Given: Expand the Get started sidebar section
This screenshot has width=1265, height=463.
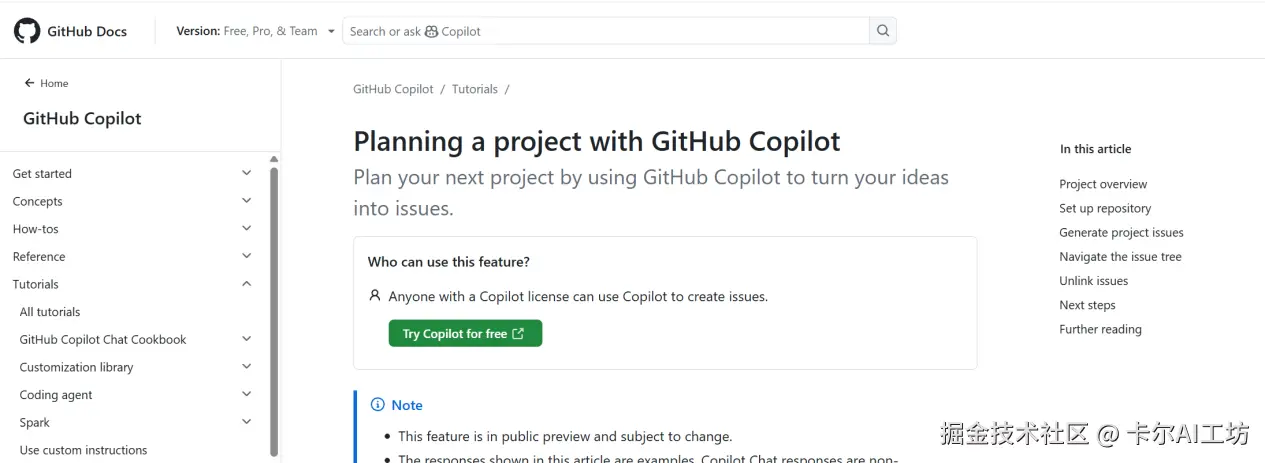Looking at the screenshot, I should (x=247, y=173).
